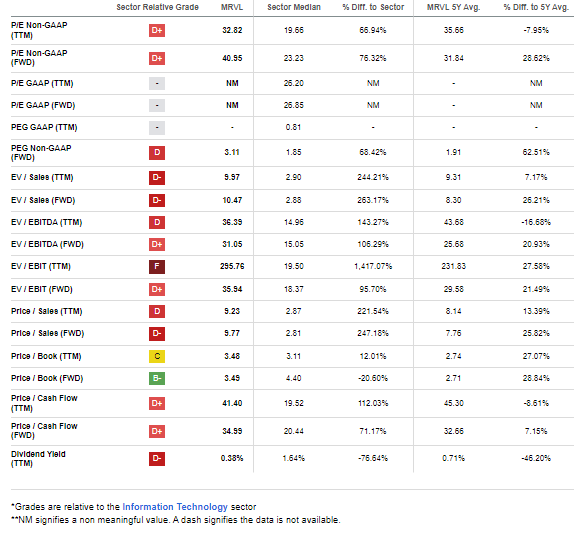Viewport: 579px width, 533px height.
Task: Click the -46.20% 5Y difference value
Action: (x=536, y=458)
